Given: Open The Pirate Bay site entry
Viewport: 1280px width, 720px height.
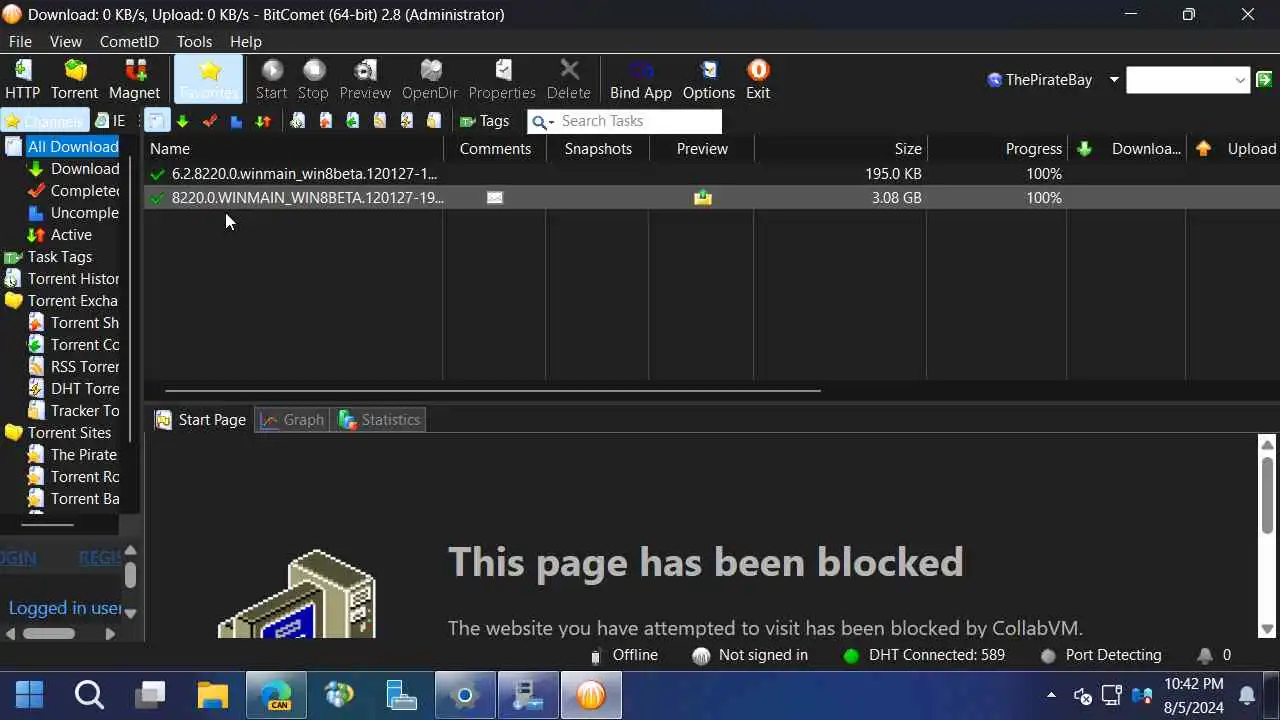Looking at the screenshot, I should [x=73, y=455].
